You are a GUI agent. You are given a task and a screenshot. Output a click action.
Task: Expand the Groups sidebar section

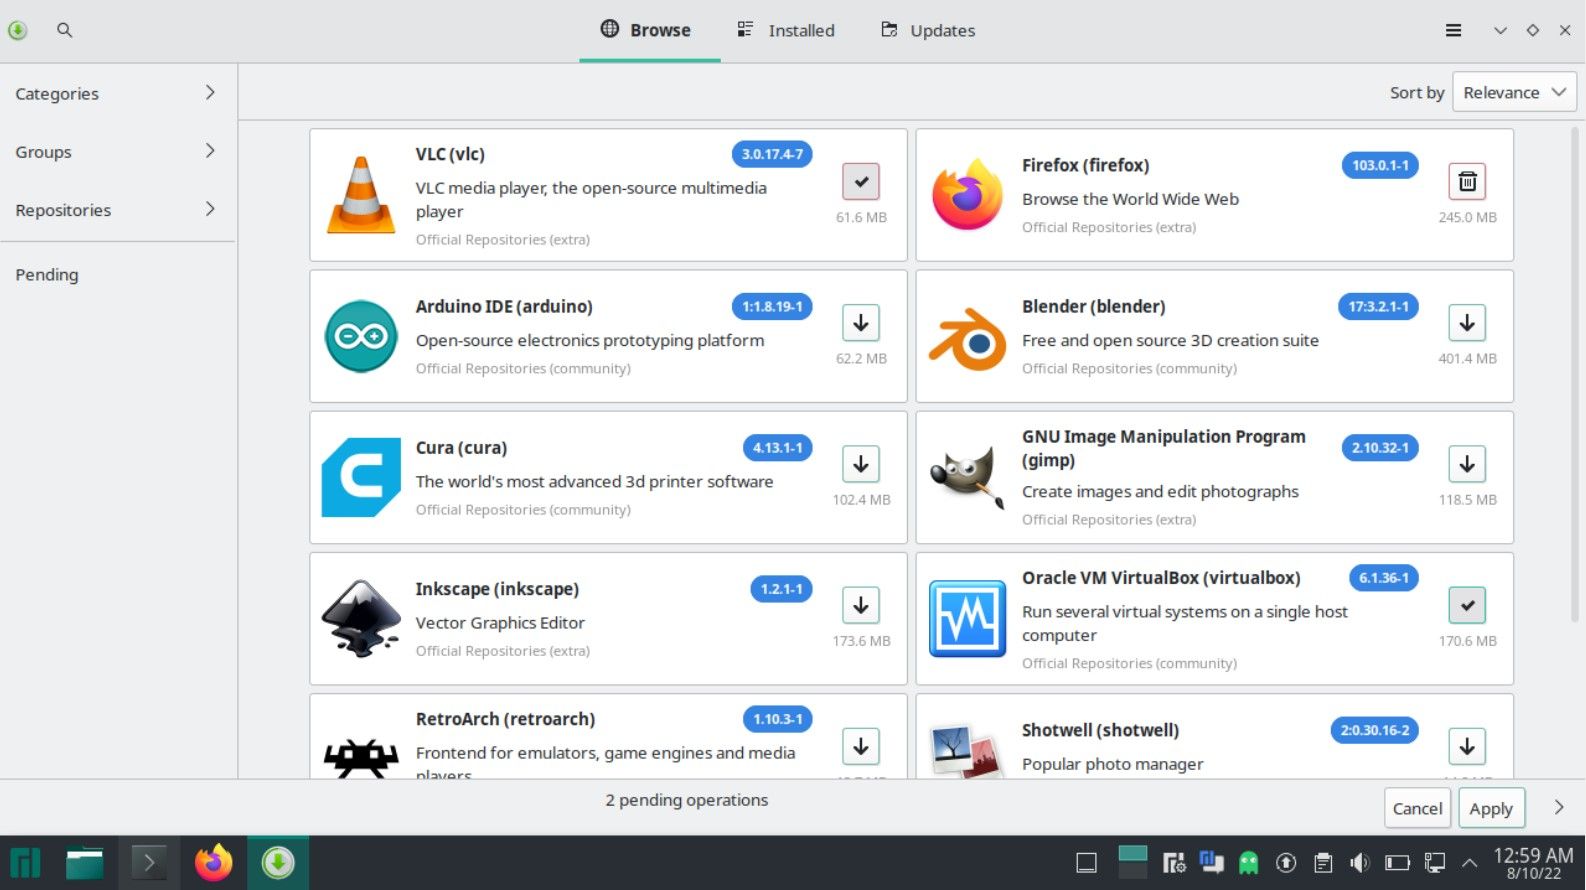click(118, 152)
